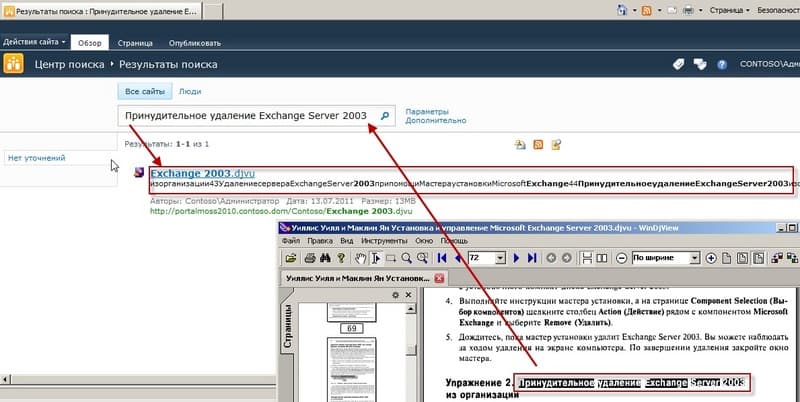The height and width of the screenshot is (402, 800).
Task: Click the Zoom out minus icon in WinDjView
Action: click(621, 258)
